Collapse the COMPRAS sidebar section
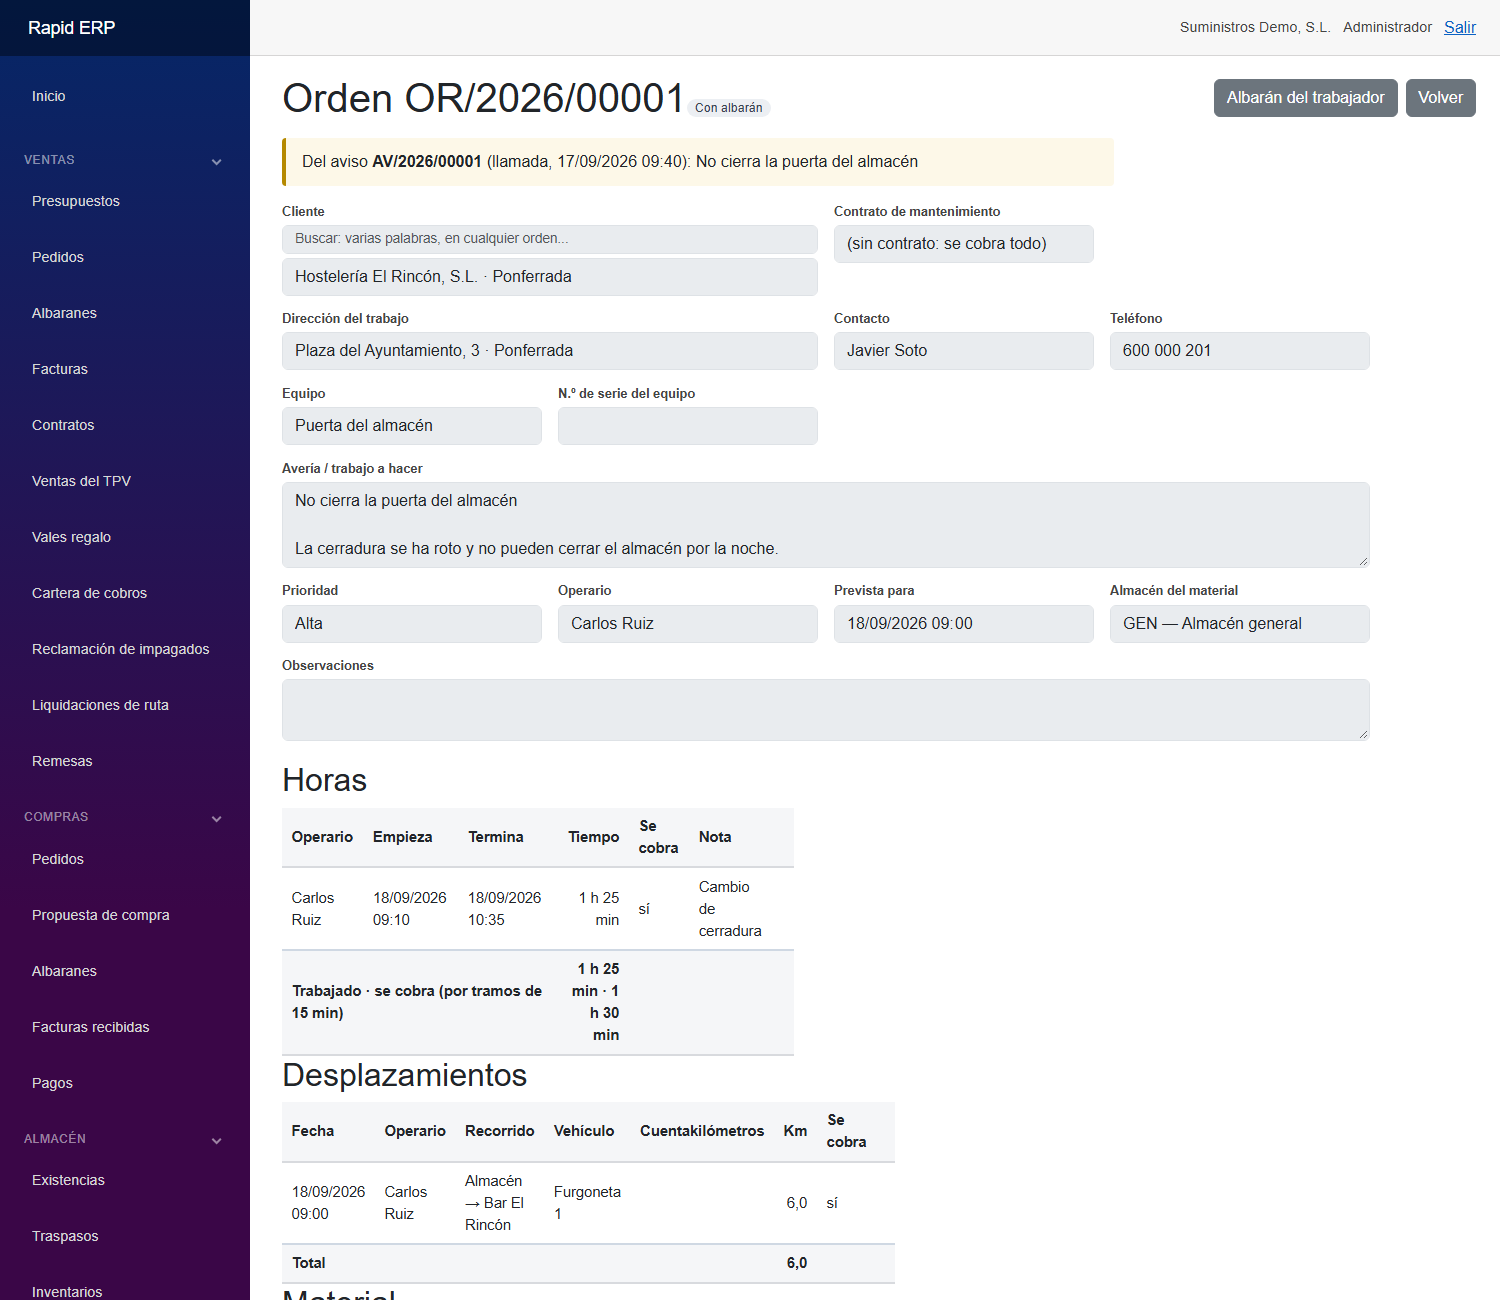1500x1300 pixels. 124,817
